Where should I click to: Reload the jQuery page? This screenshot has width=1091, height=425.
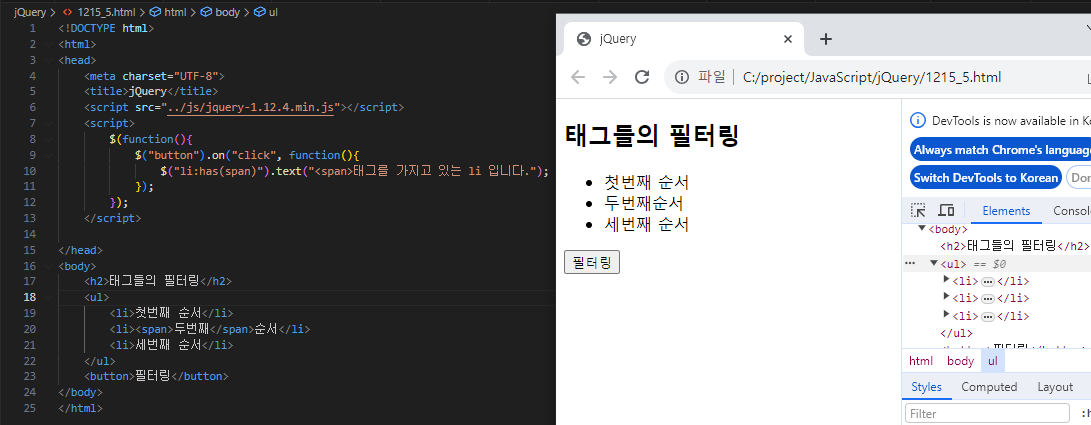click(642, 77)
